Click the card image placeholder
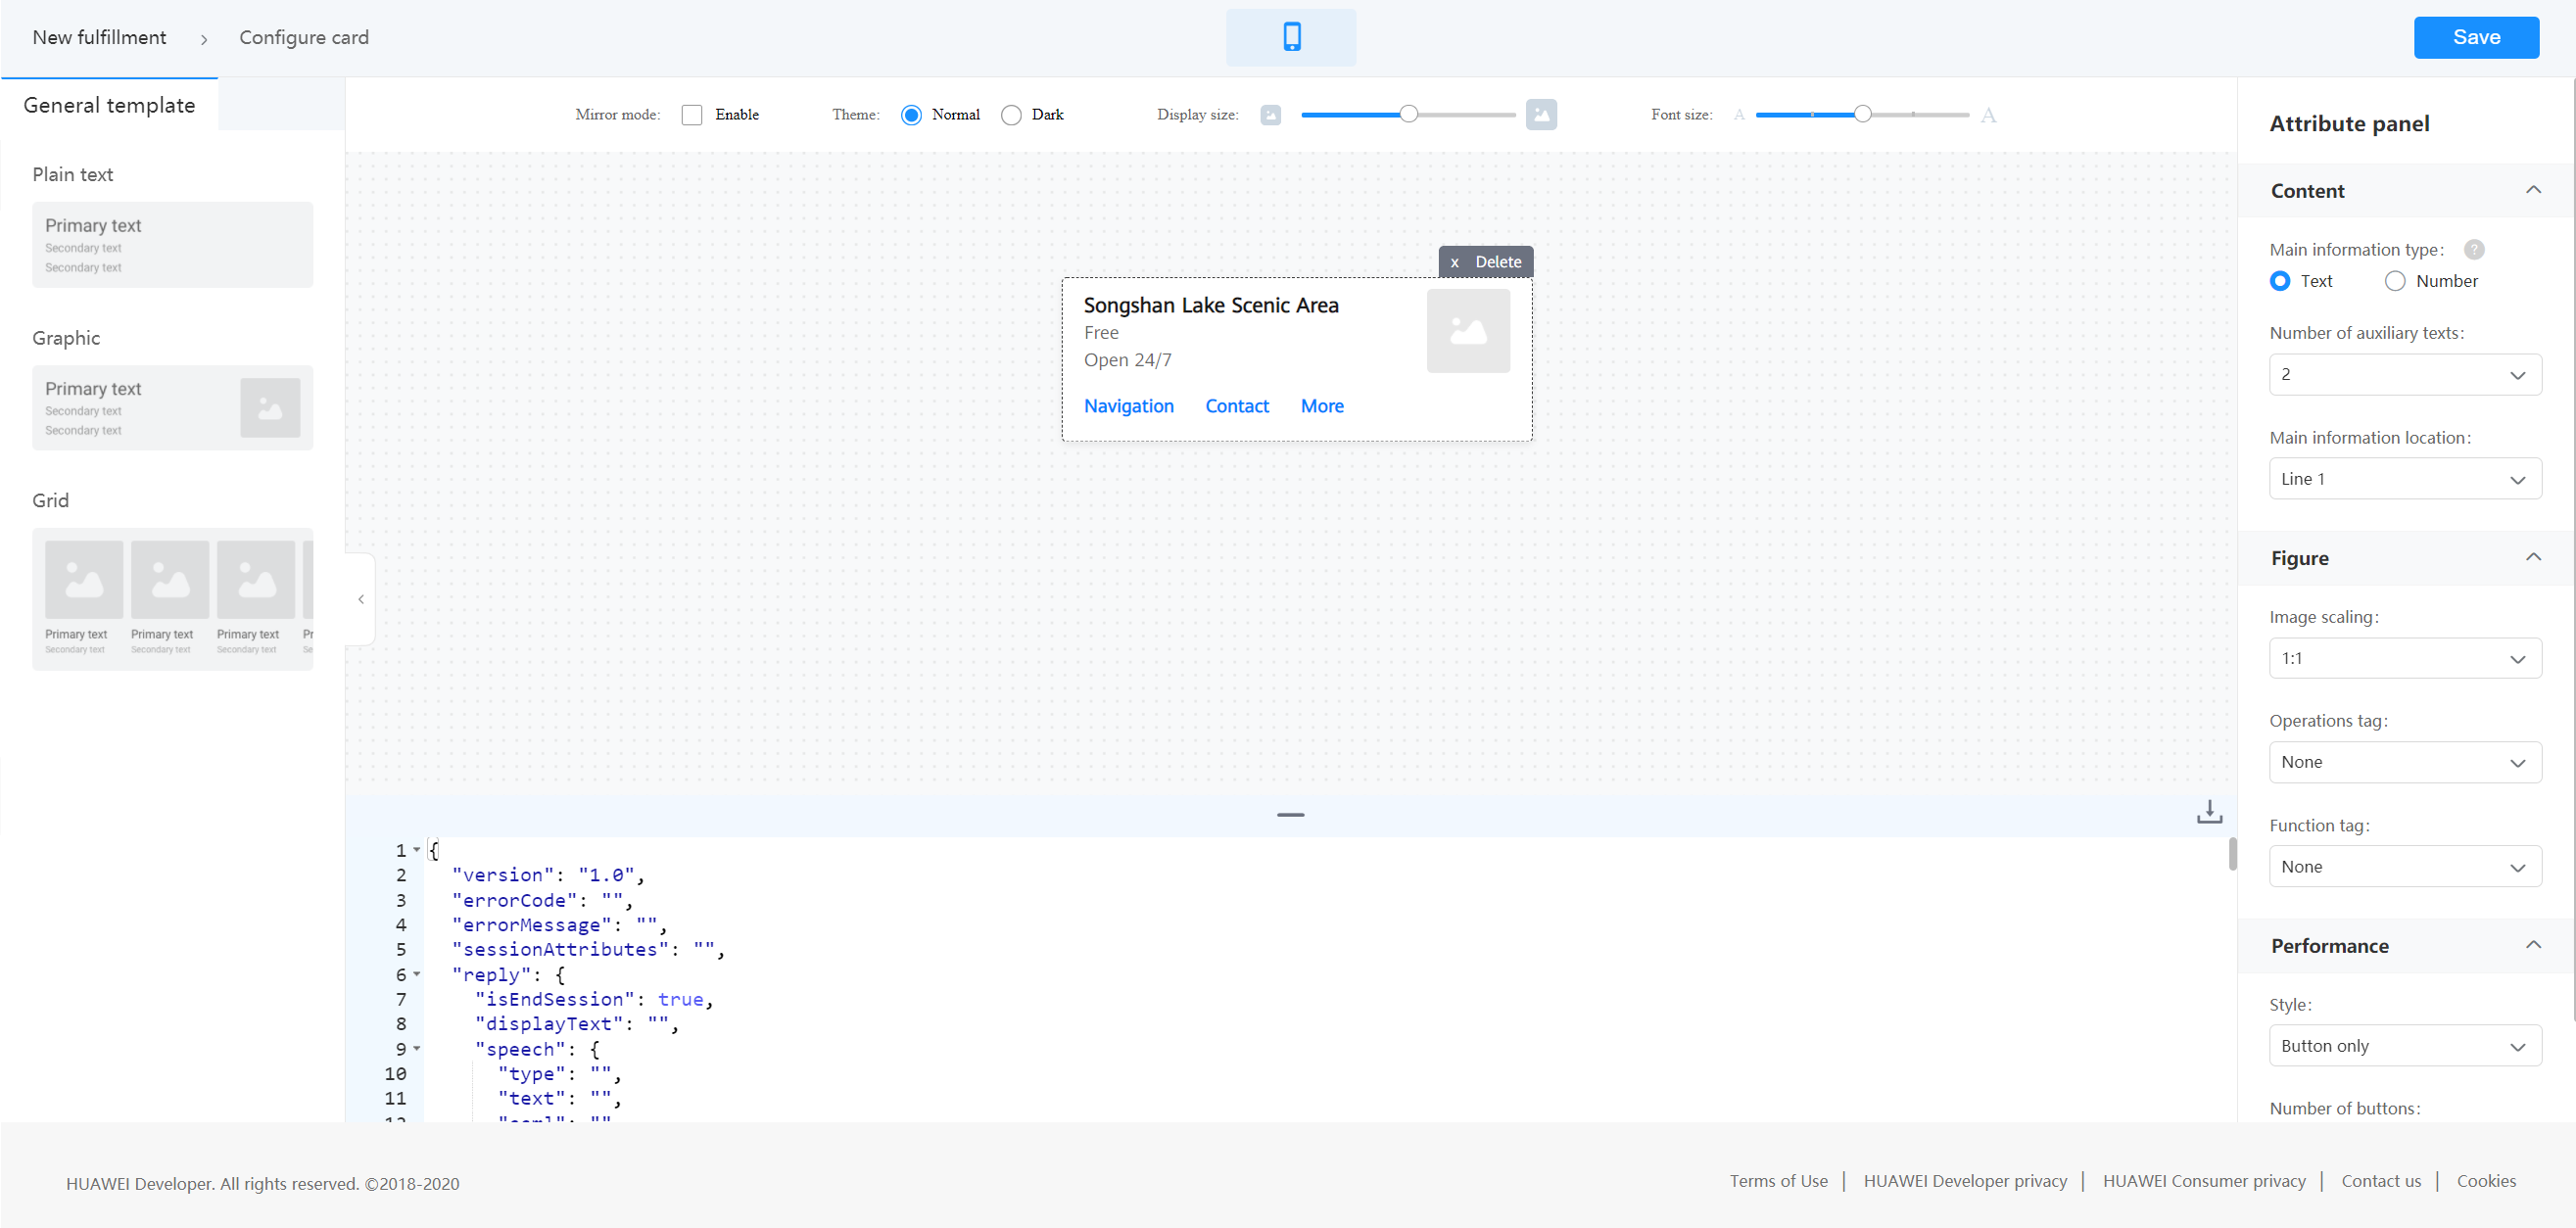Image resolution: width=2576 pixels, height=1228 pixels. (x=1468, y=331)
